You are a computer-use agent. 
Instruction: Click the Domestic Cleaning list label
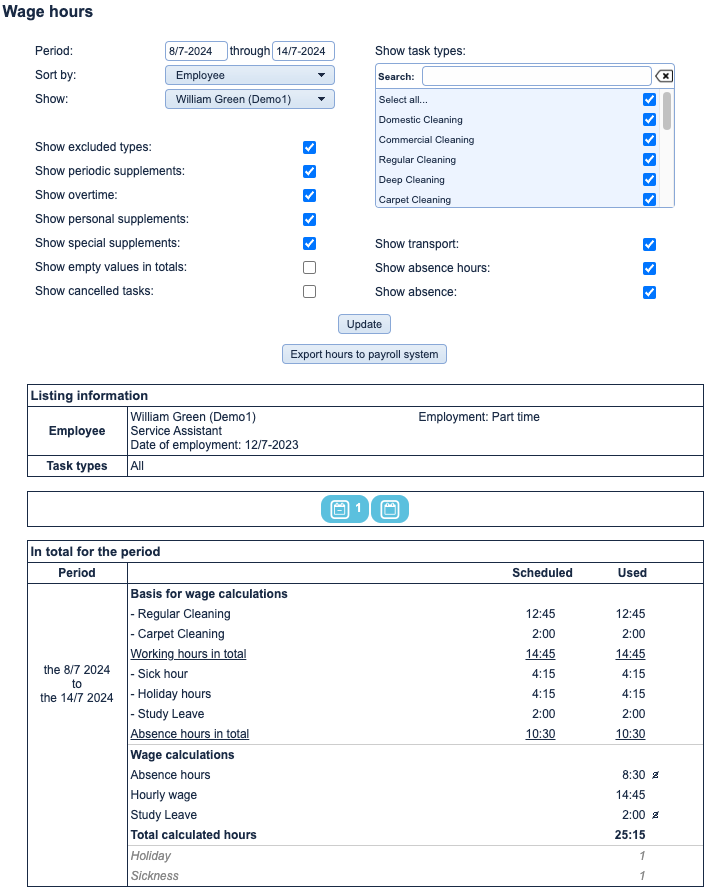point(420,120)
